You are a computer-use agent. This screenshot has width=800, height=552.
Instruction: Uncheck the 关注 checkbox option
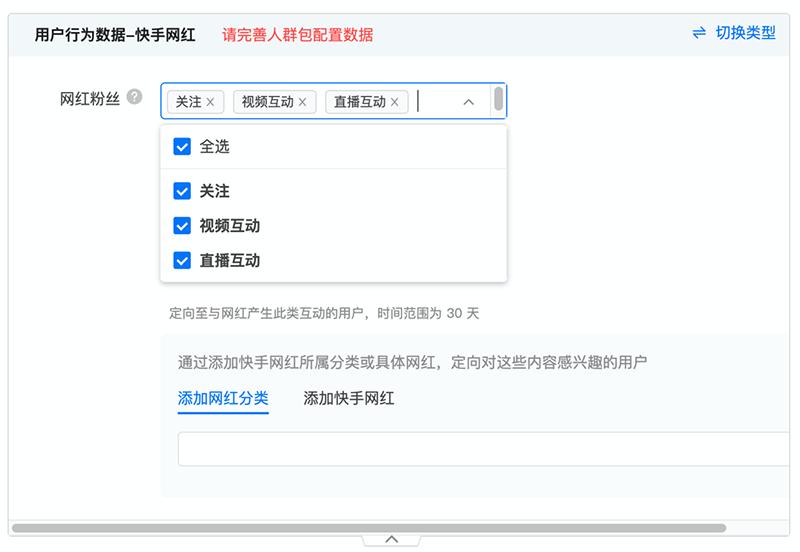coord(182,191)
